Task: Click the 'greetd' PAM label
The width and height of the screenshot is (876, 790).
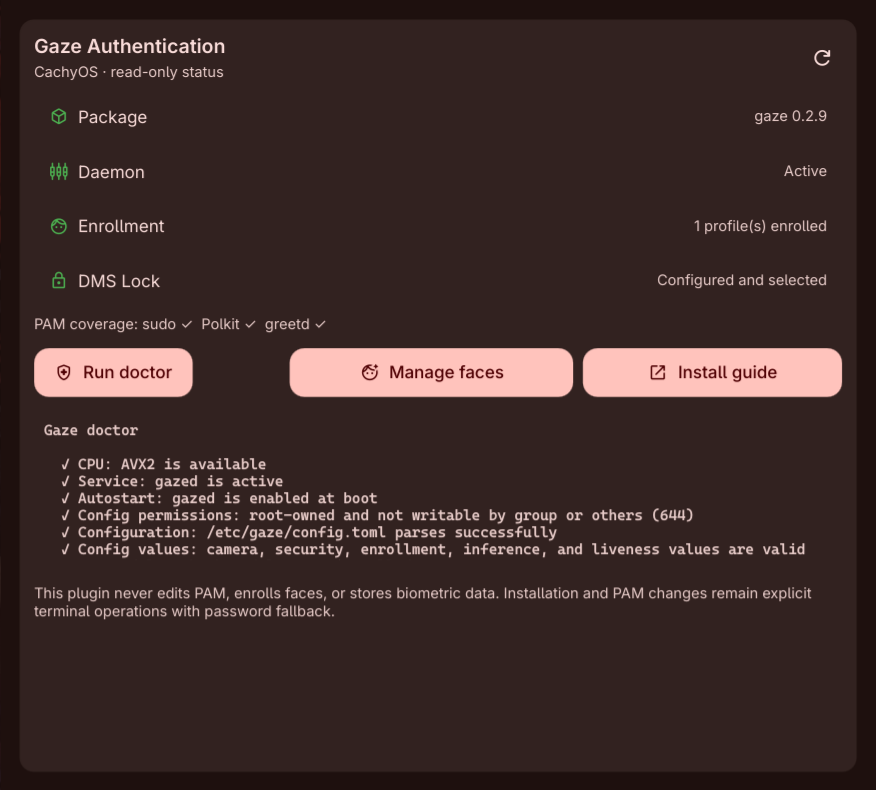Action: click(x=287, y=325)
